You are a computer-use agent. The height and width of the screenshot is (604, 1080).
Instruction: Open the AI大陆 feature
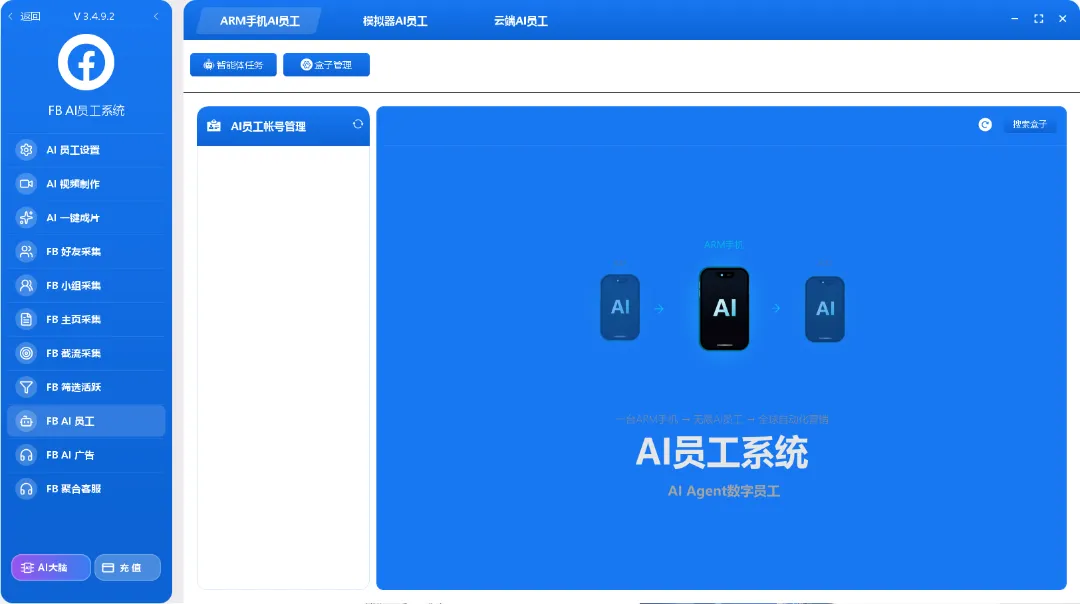pos(50,567)
